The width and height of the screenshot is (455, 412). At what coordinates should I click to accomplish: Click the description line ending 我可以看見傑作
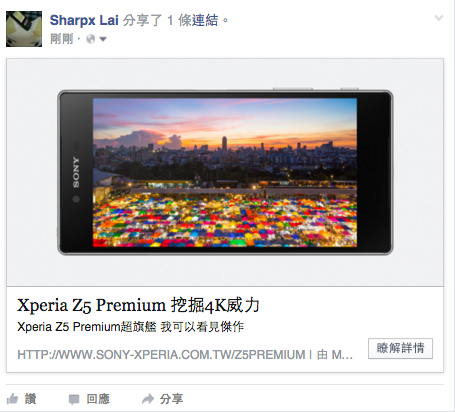(130, 327)
